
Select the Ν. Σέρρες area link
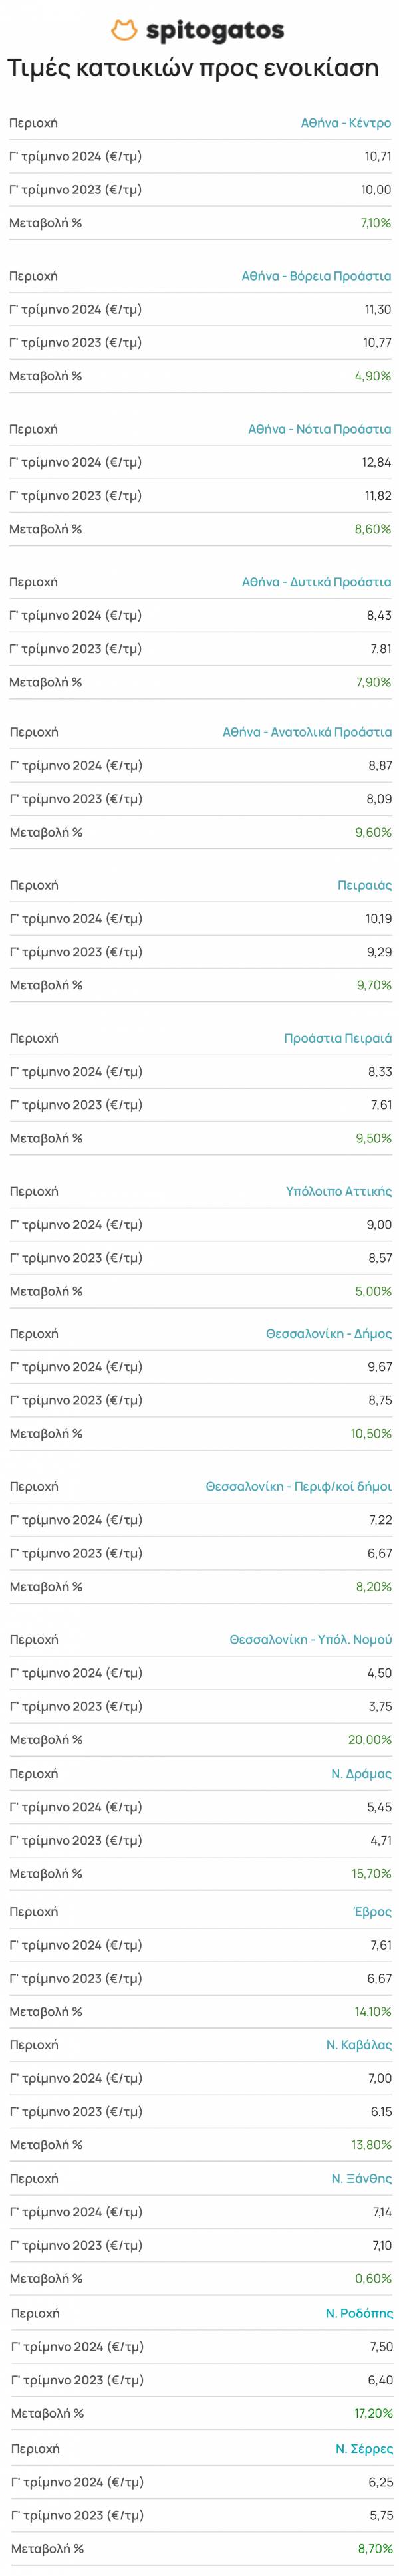(x=363, y=2449)
